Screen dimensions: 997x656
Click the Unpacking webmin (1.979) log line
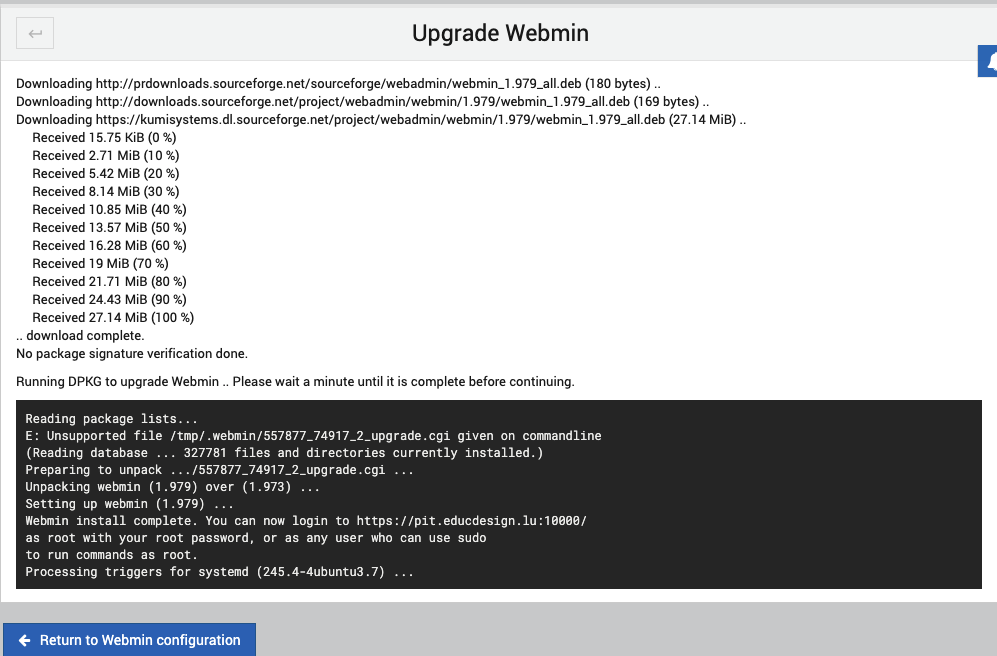tap(168, 486)
